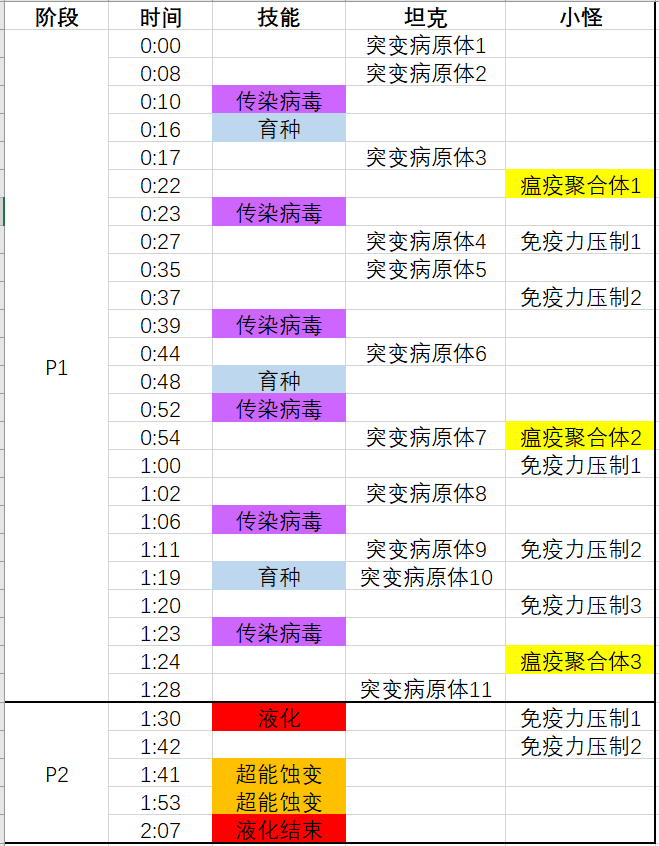Screen dimensions: 659x846
Task: Click the 免疫力压制3 cell
Action: pos(581,605)
